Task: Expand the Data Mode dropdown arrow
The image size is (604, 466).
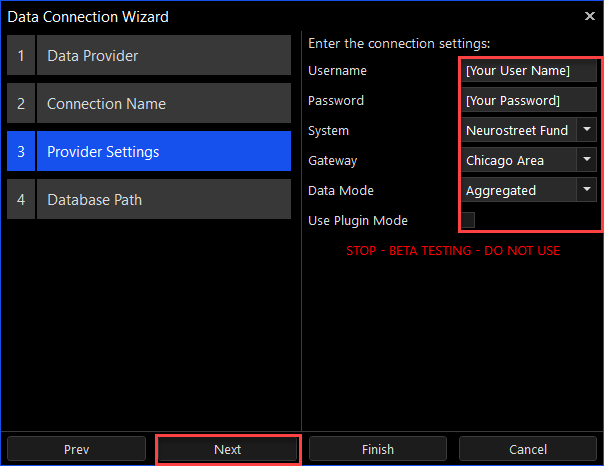Action: pos(586,190)
